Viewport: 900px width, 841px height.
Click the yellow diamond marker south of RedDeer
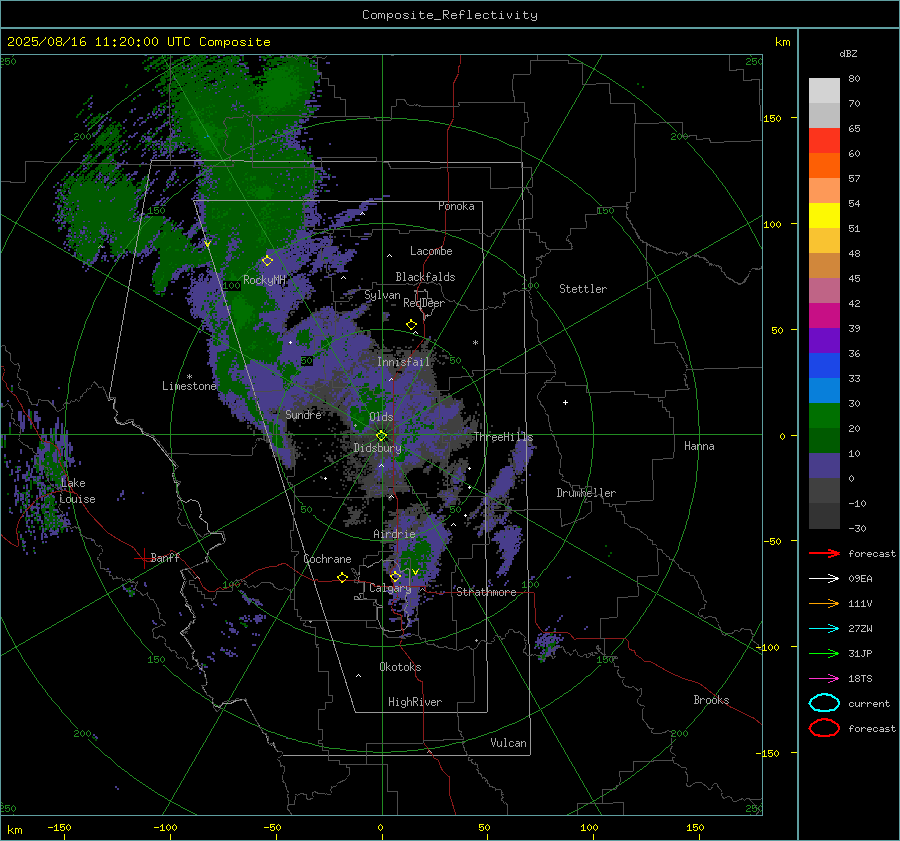click(x=412, y=324)
